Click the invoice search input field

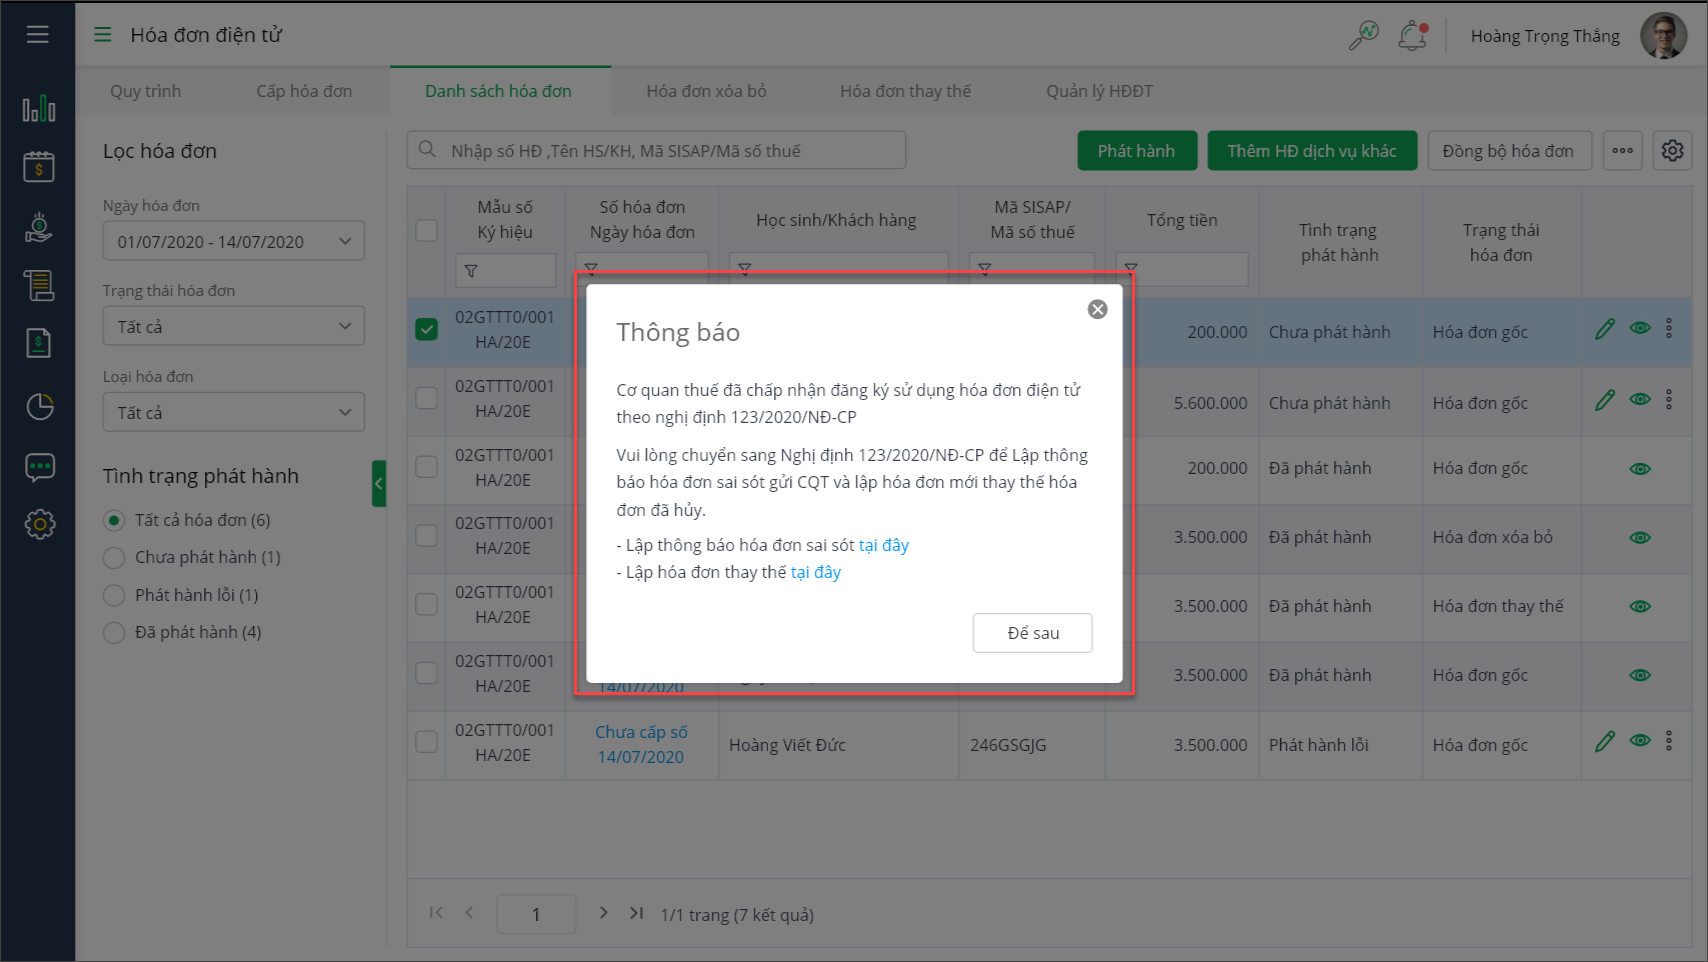pos(656,151)
